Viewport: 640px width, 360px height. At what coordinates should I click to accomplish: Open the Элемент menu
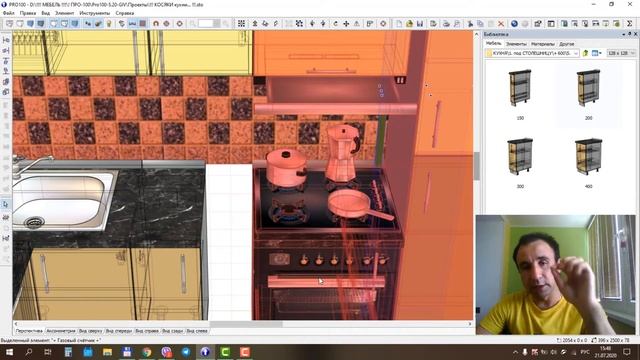pyautogui.click(x=64, y=13)
